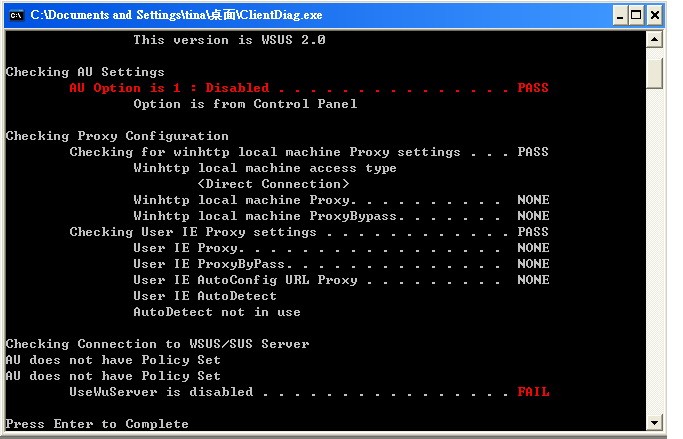Click first "AU does not have Policy Set" line
This screenshot has width=683, height=439.
113,360
